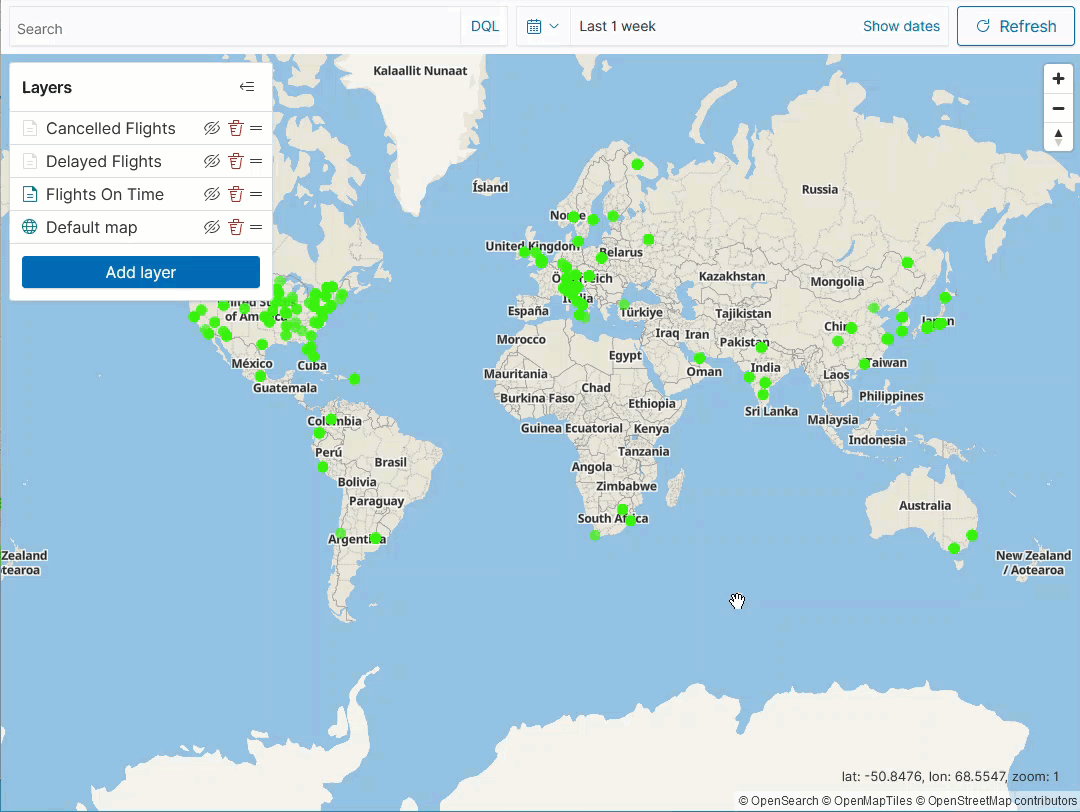Image resolution: width=1080 pixels, height=812 pixels.
Task: Switch query language via DQL
Action: coord(485,27)
